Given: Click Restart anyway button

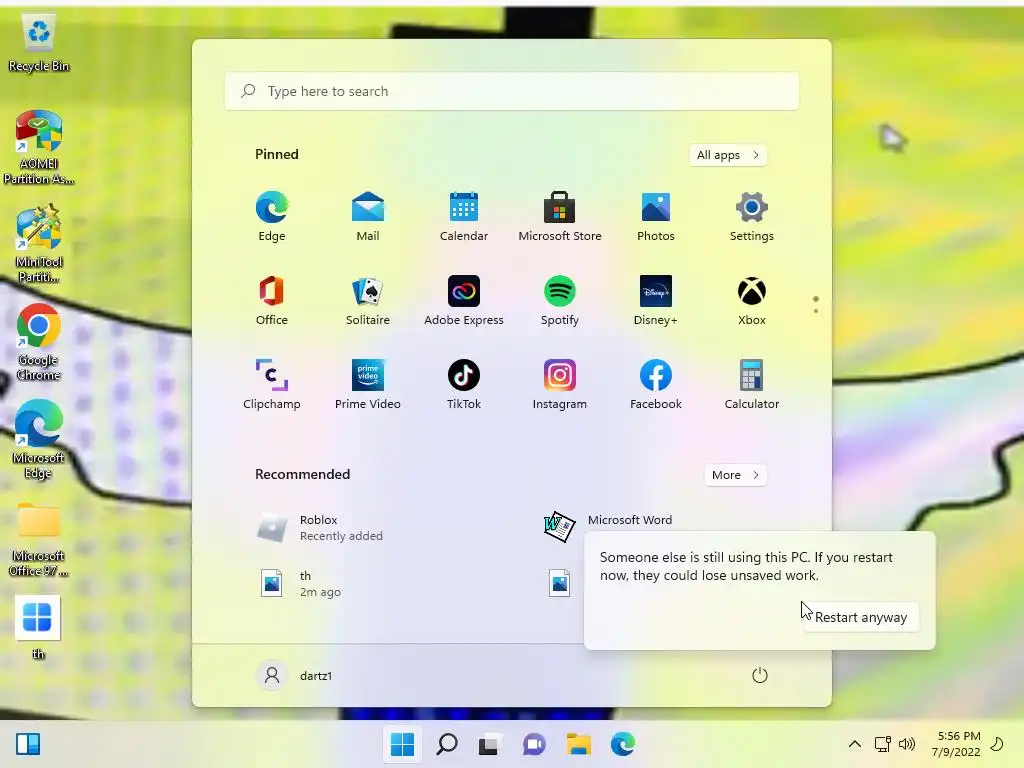Looking at the screenshot, I should [x=861, y=617].
